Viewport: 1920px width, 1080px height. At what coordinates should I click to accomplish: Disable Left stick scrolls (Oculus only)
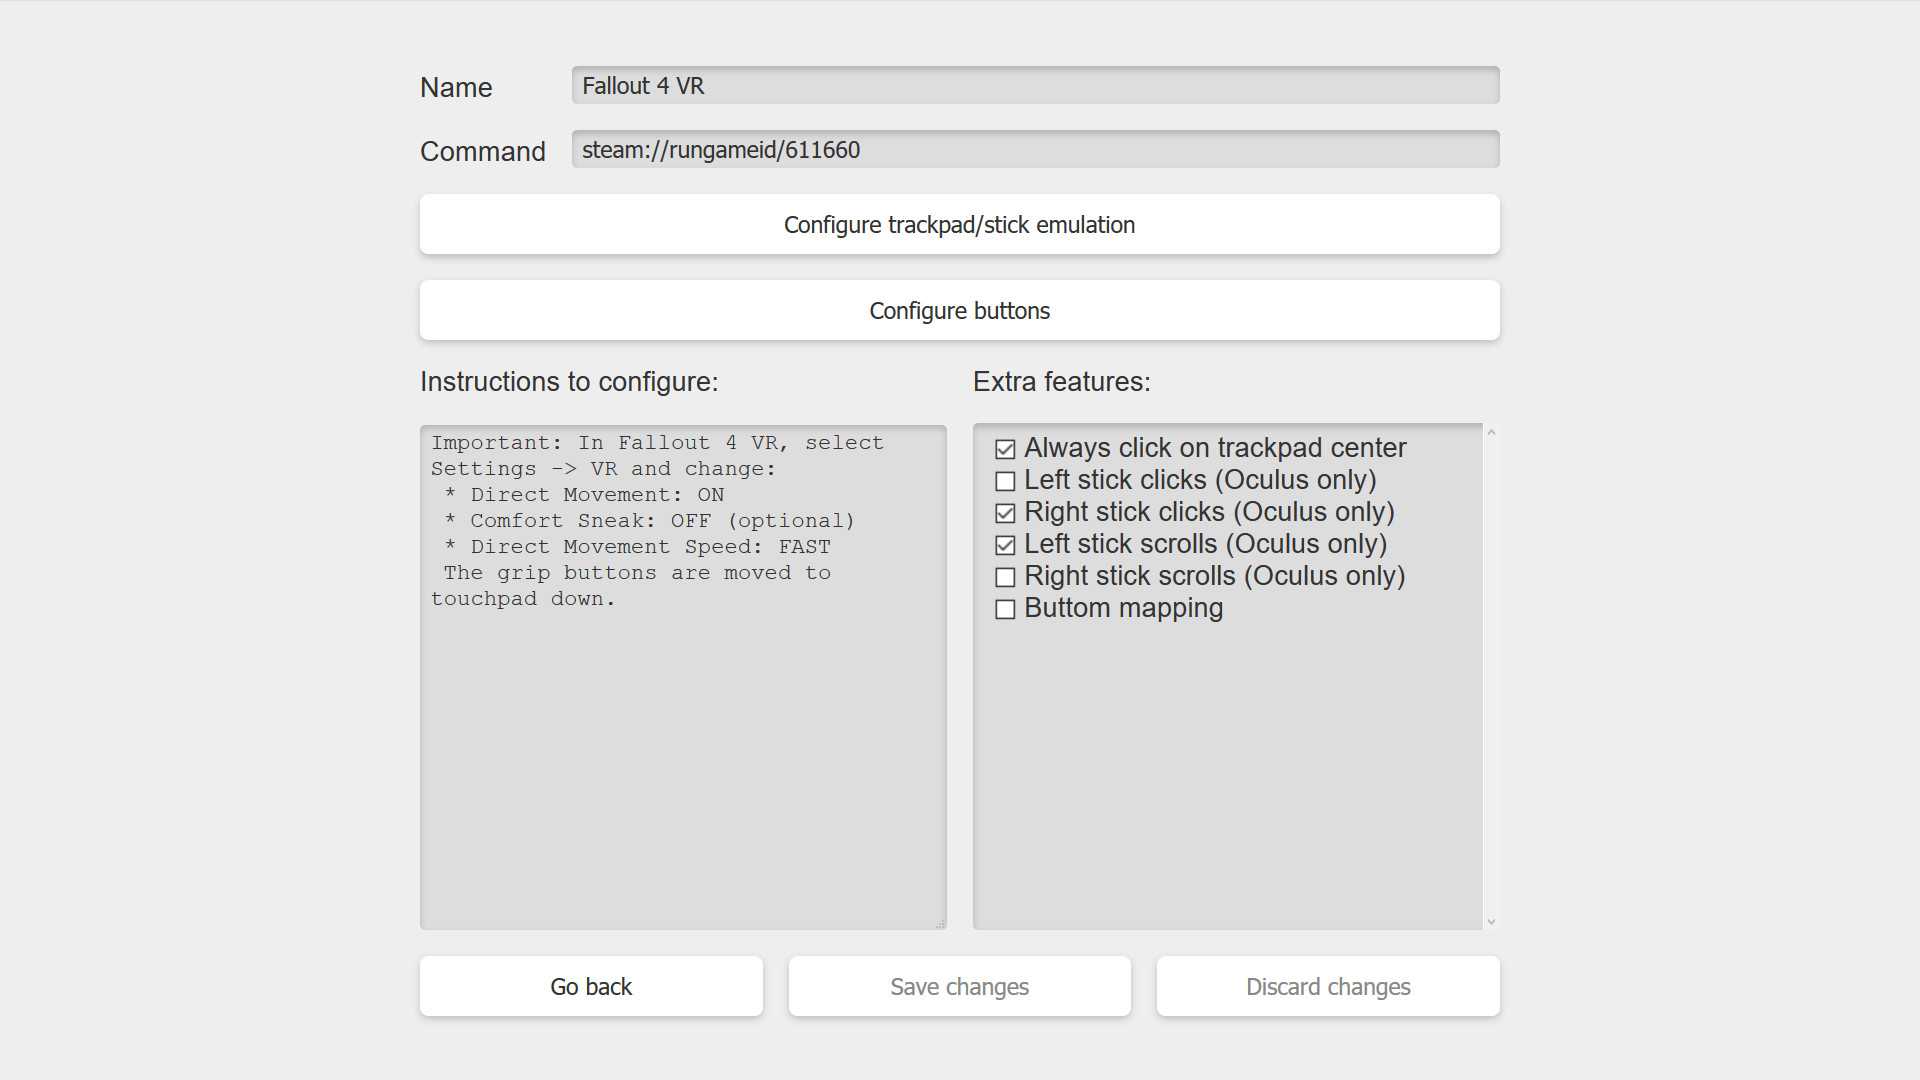(x=1005, y=545)
